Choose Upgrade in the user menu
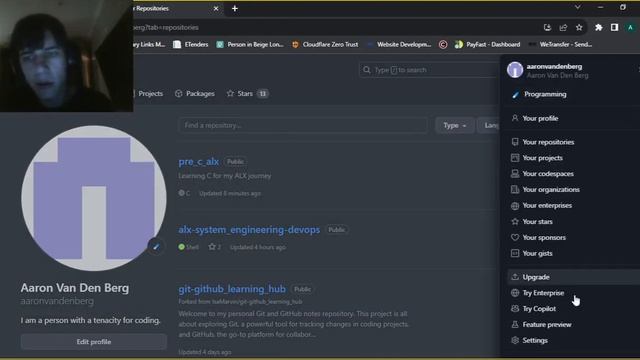The height and width of the screenshot is (360, 640). click(x=573, y=277)
